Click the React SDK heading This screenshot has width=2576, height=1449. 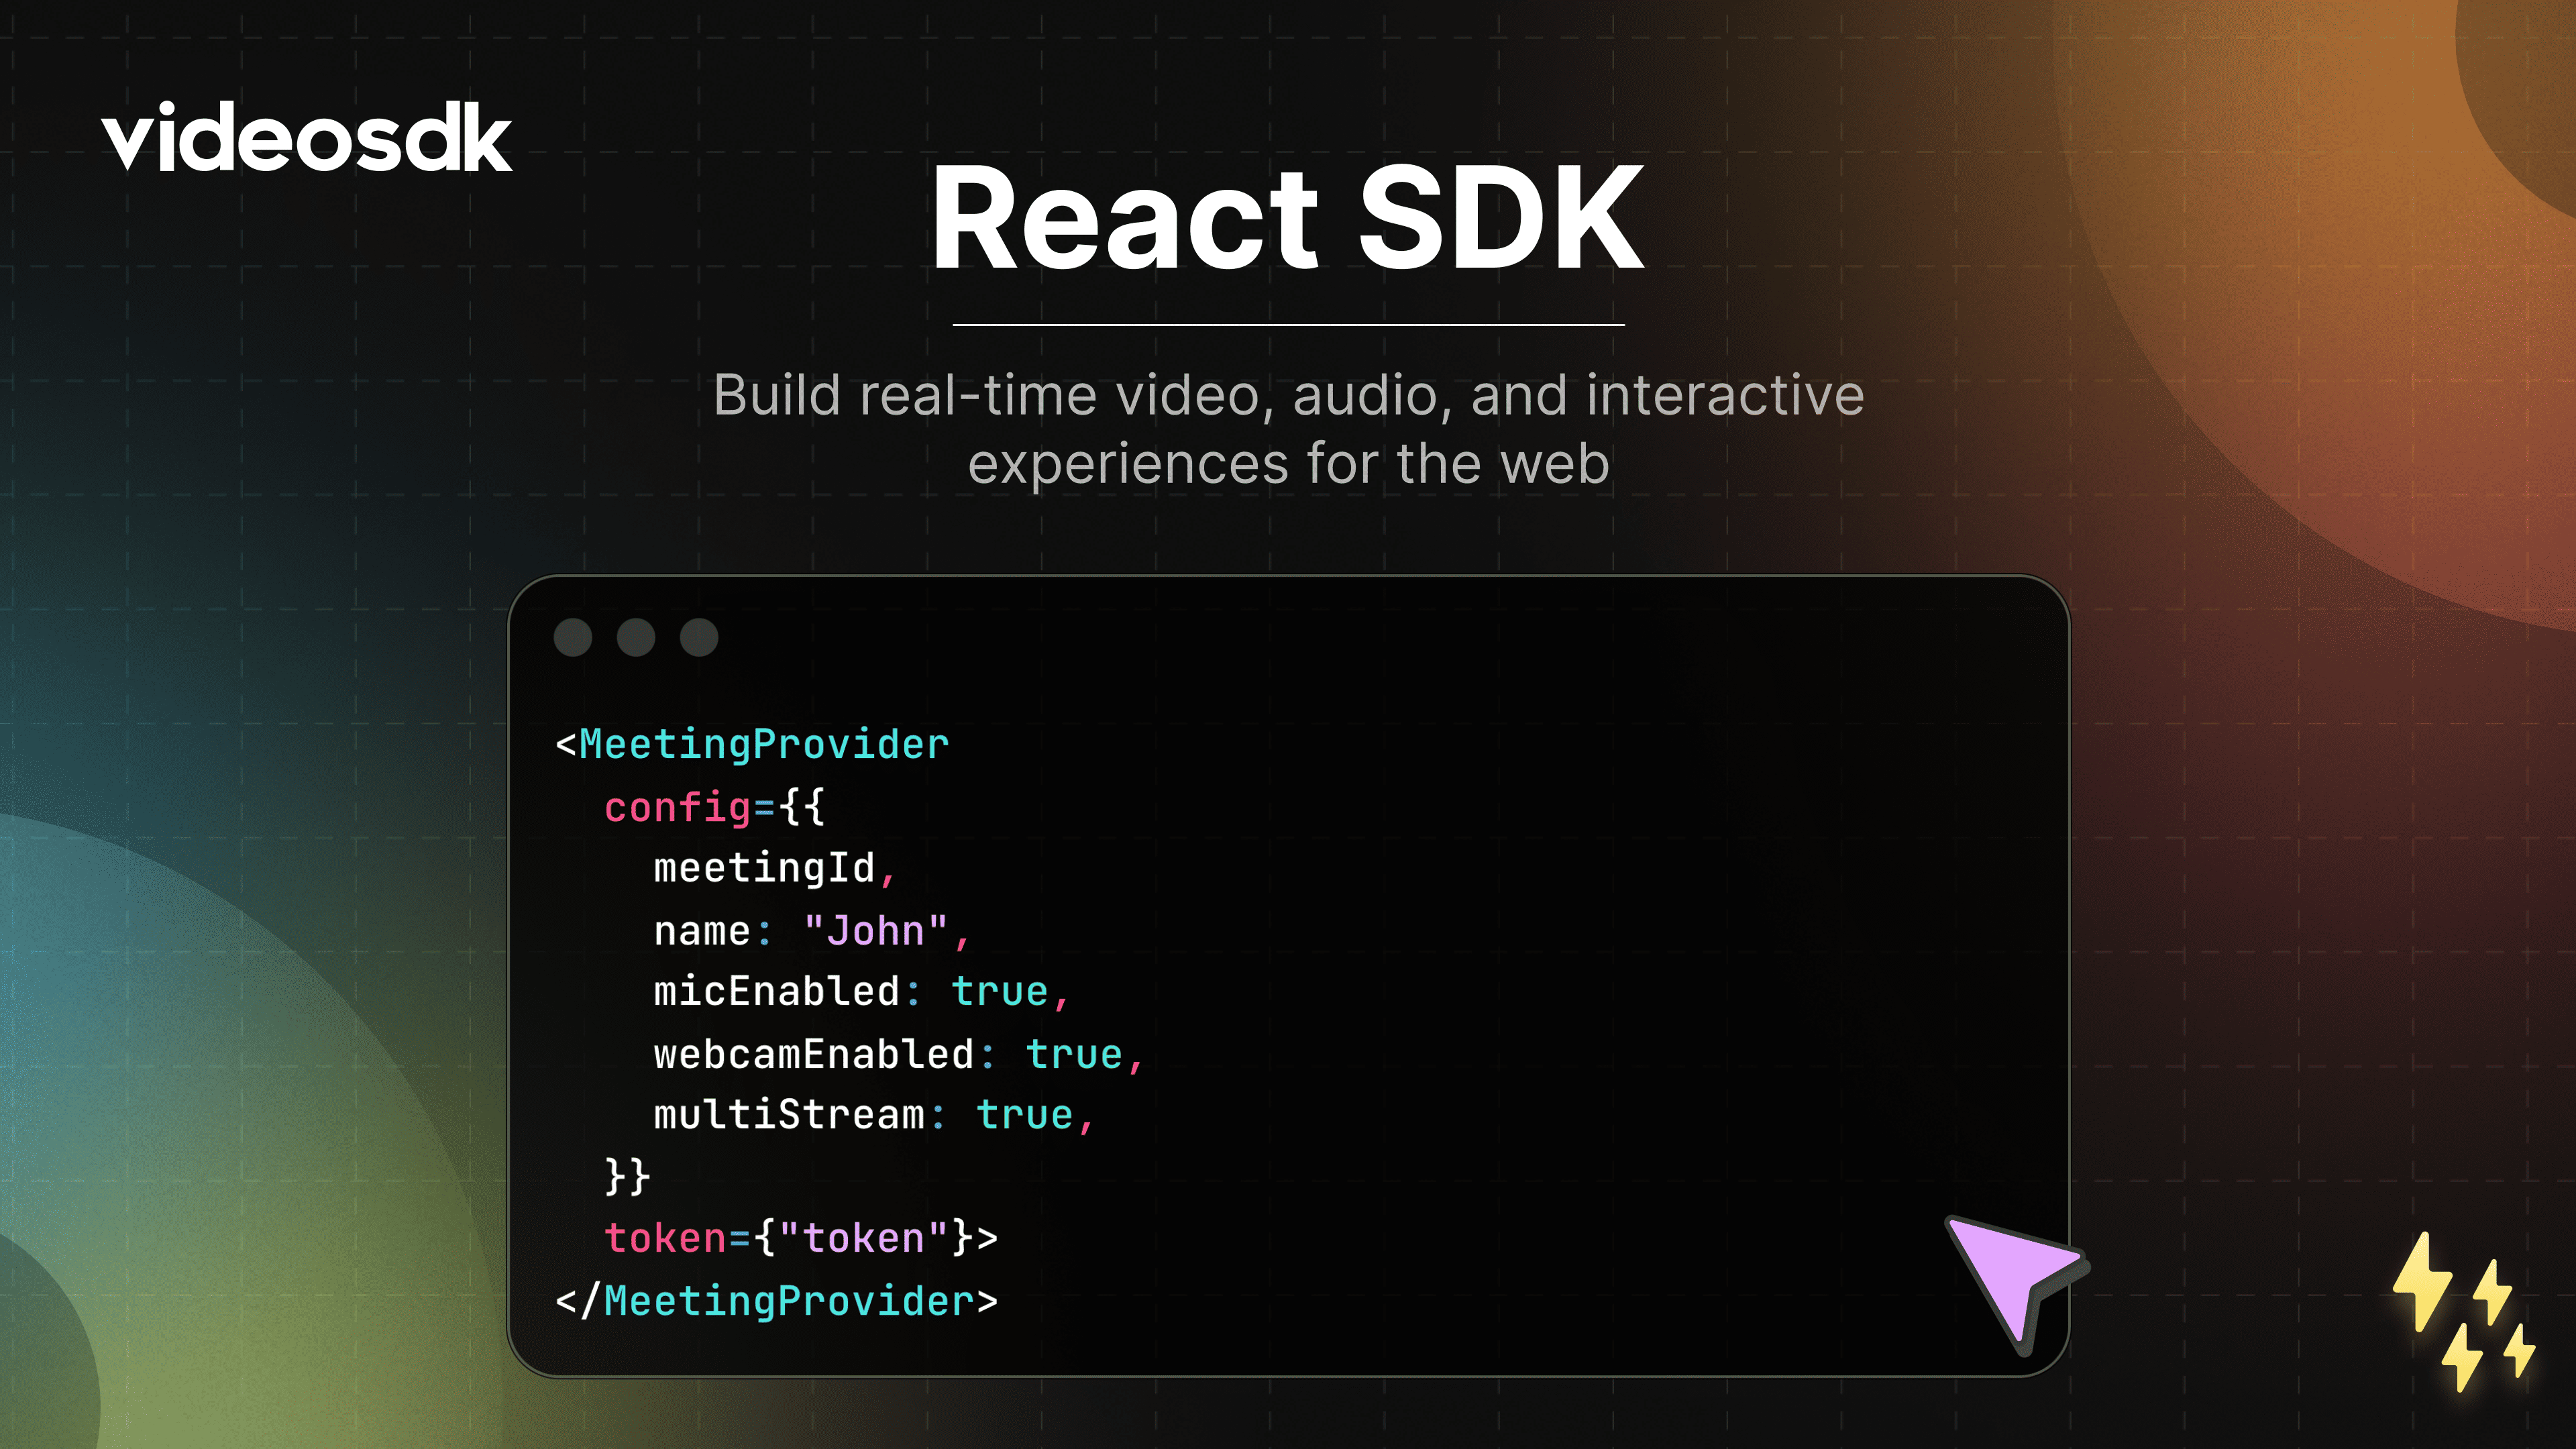pyautogui.click(x=1287, y=218)
